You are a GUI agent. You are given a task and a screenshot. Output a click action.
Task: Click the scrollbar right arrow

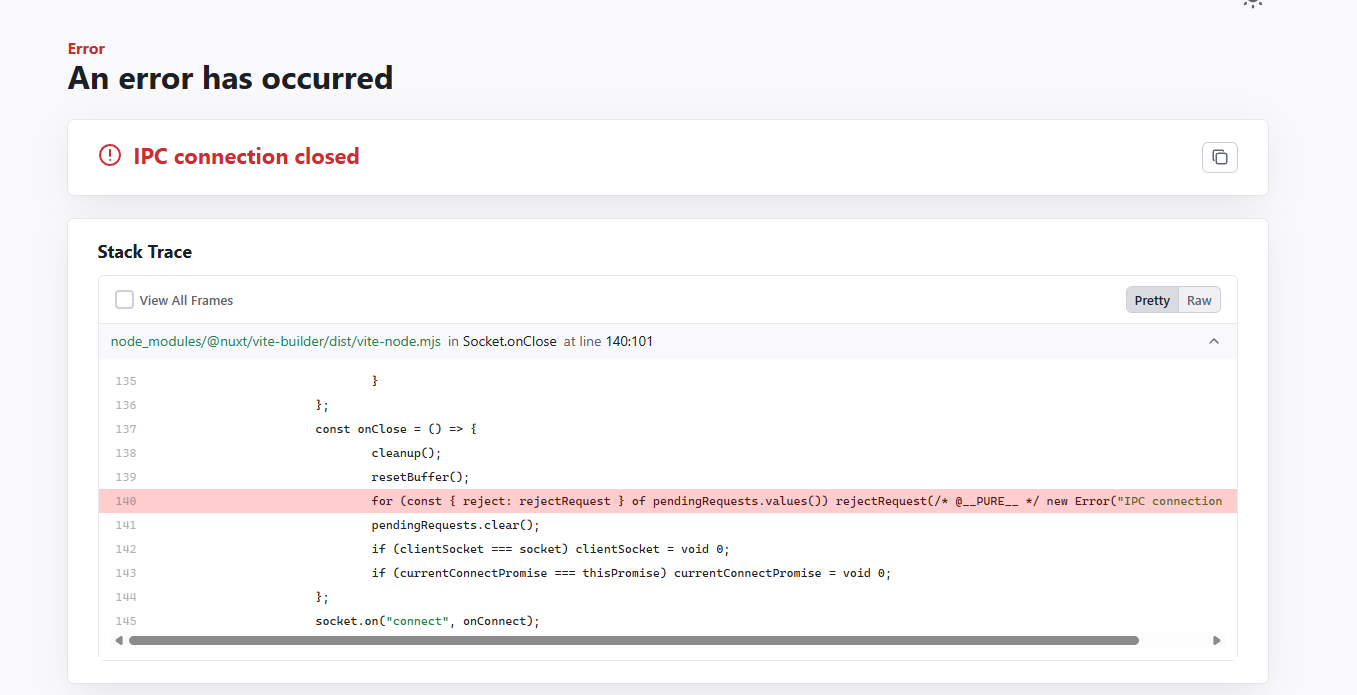(x=1217, y=640)
